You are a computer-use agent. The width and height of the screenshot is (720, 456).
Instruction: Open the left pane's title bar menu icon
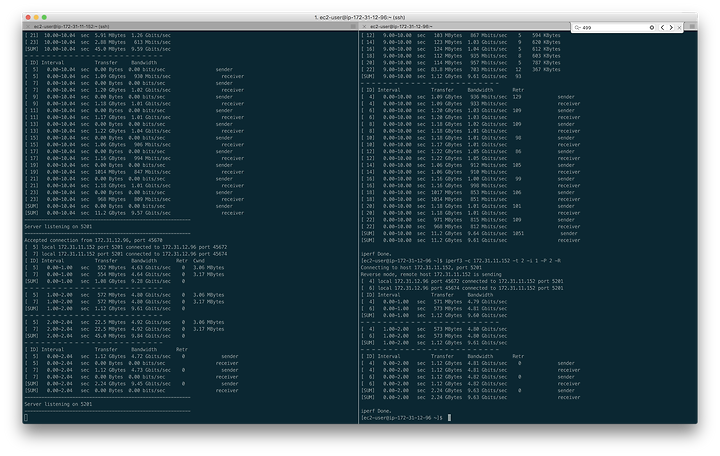[x=353, y=27]
